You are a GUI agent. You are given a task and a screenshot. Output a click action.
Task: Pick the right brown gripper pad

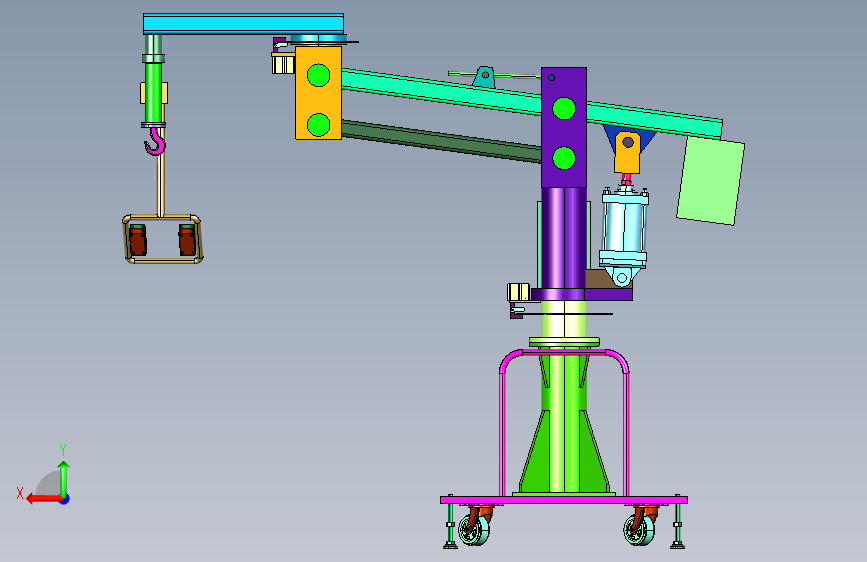pos(187,240)
